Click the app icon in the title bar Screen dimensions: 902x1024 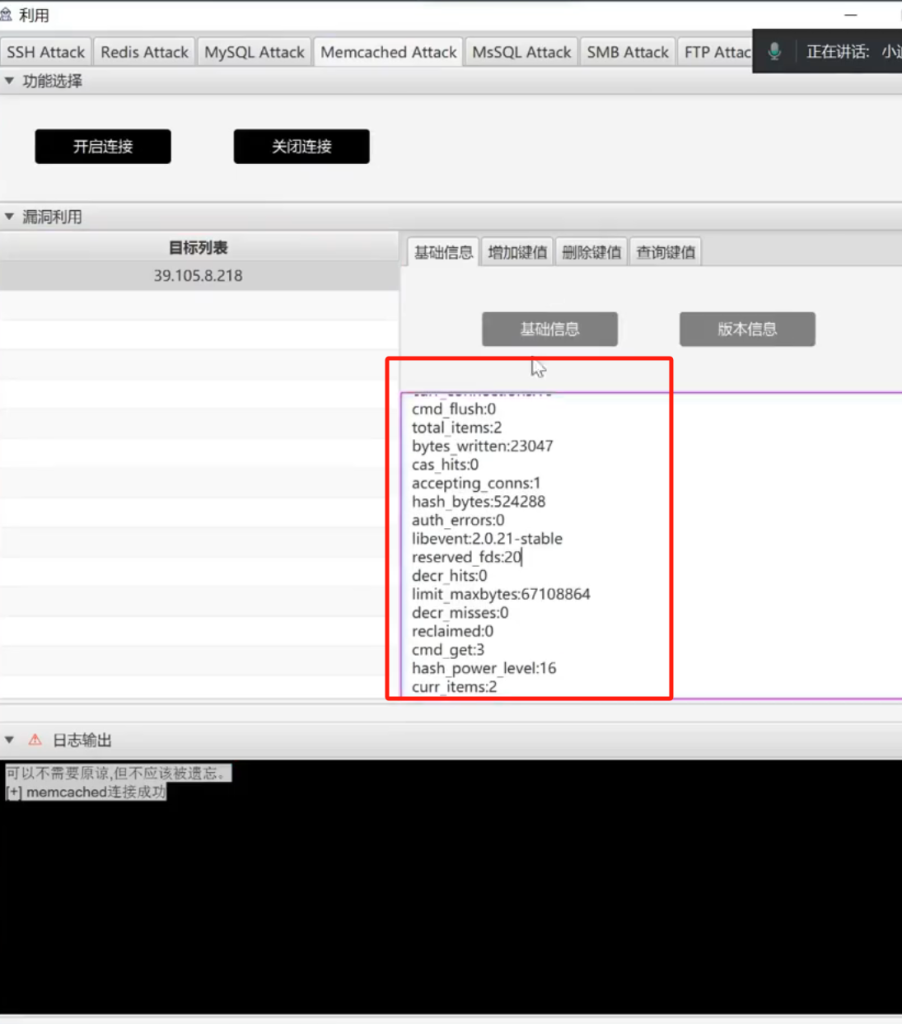[6, 14]
